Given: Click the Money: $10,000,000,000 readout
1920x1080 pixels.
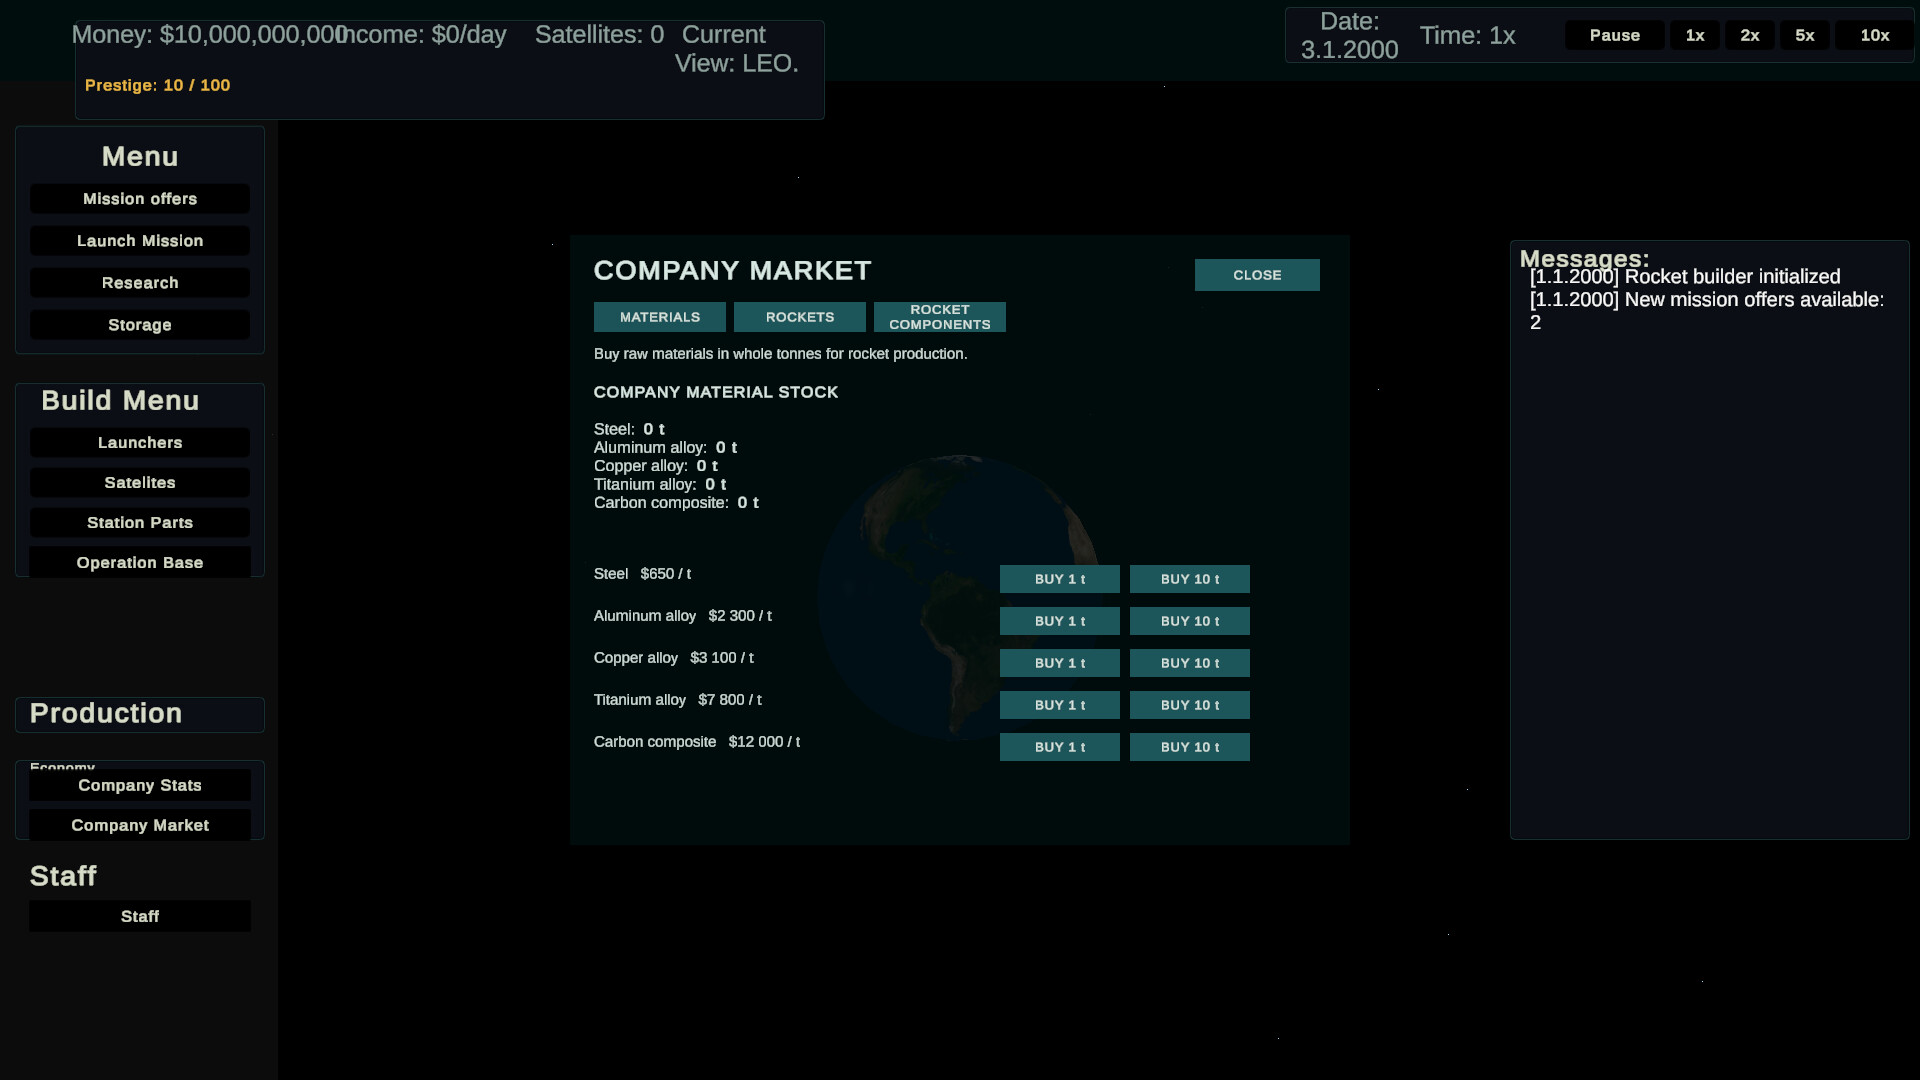Looking at the screenshot, I should [x=209, y=35].
